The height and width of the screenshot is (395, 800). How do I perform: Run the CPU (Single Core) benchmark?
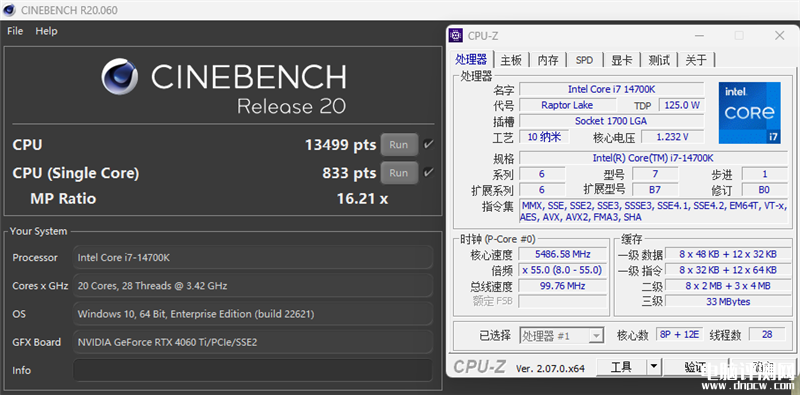click(399, 172)
